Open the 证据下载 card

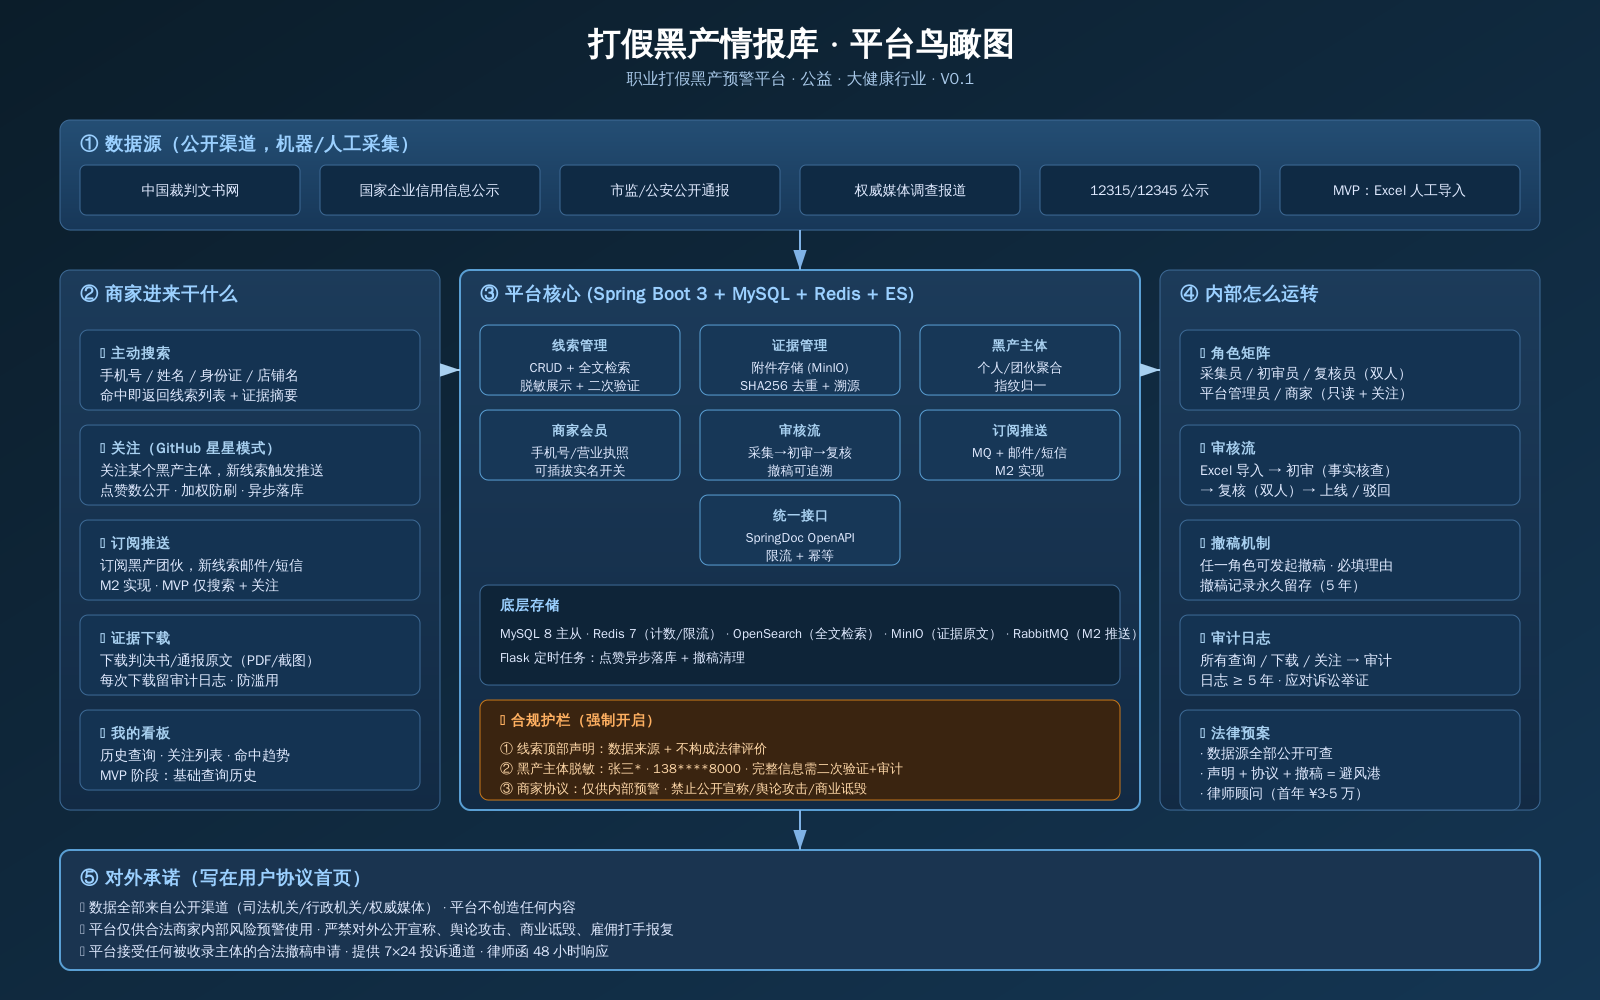tap(250, 655)
